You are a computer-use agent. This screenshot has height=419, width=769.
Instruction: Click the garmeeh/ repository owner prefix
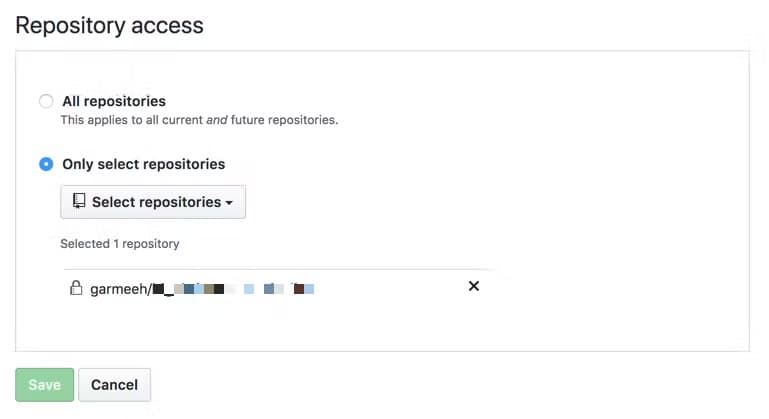pos(120,289)
